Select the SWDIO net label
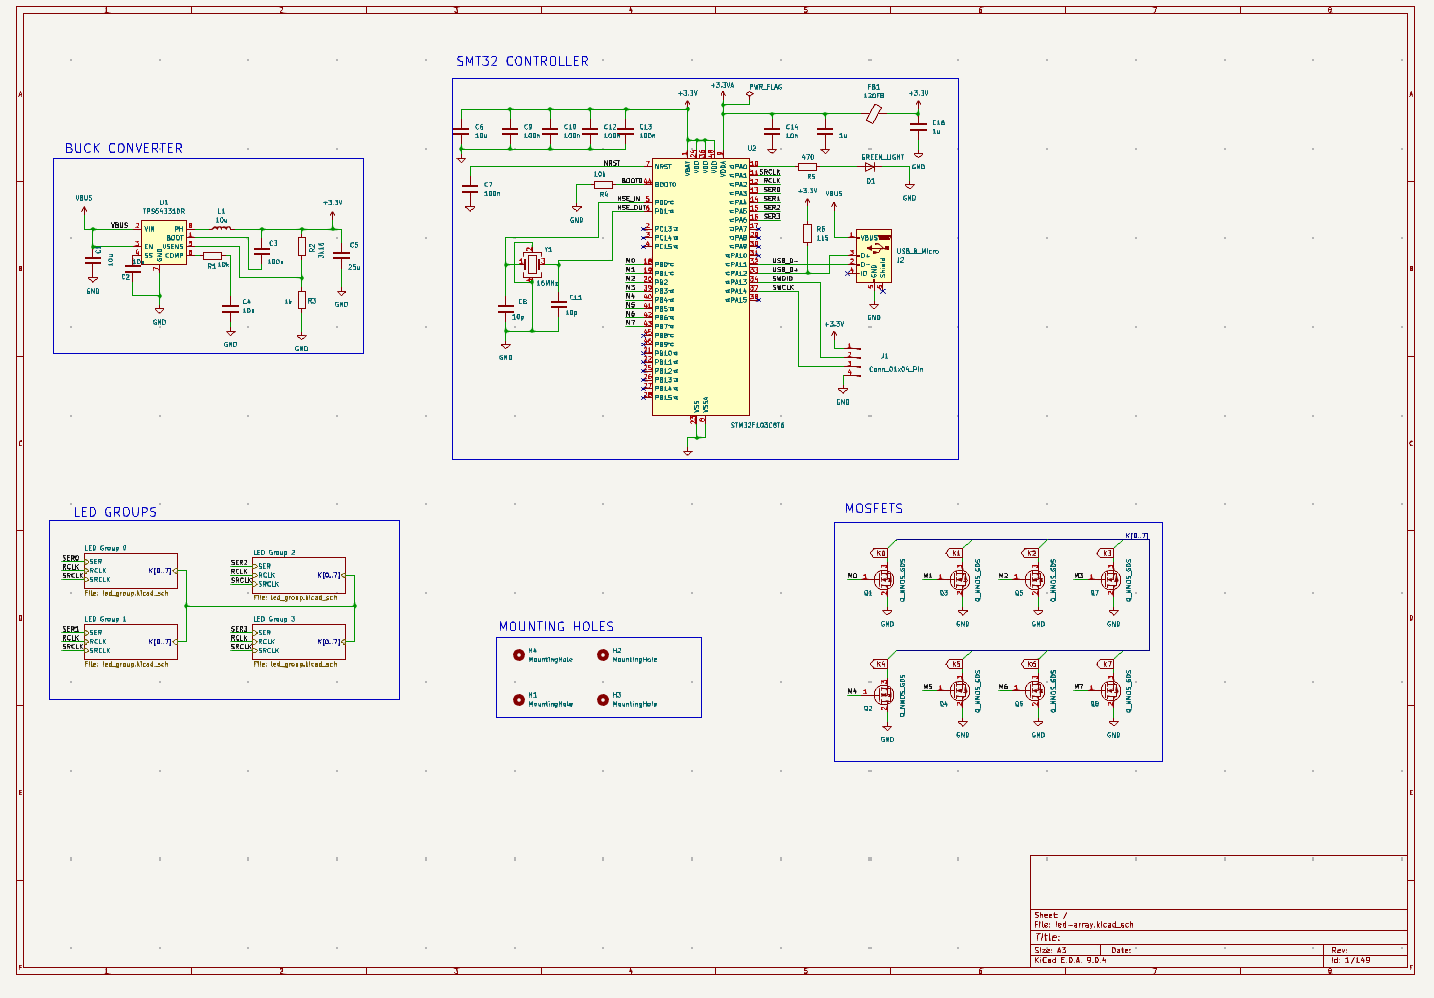 (782, 279)
